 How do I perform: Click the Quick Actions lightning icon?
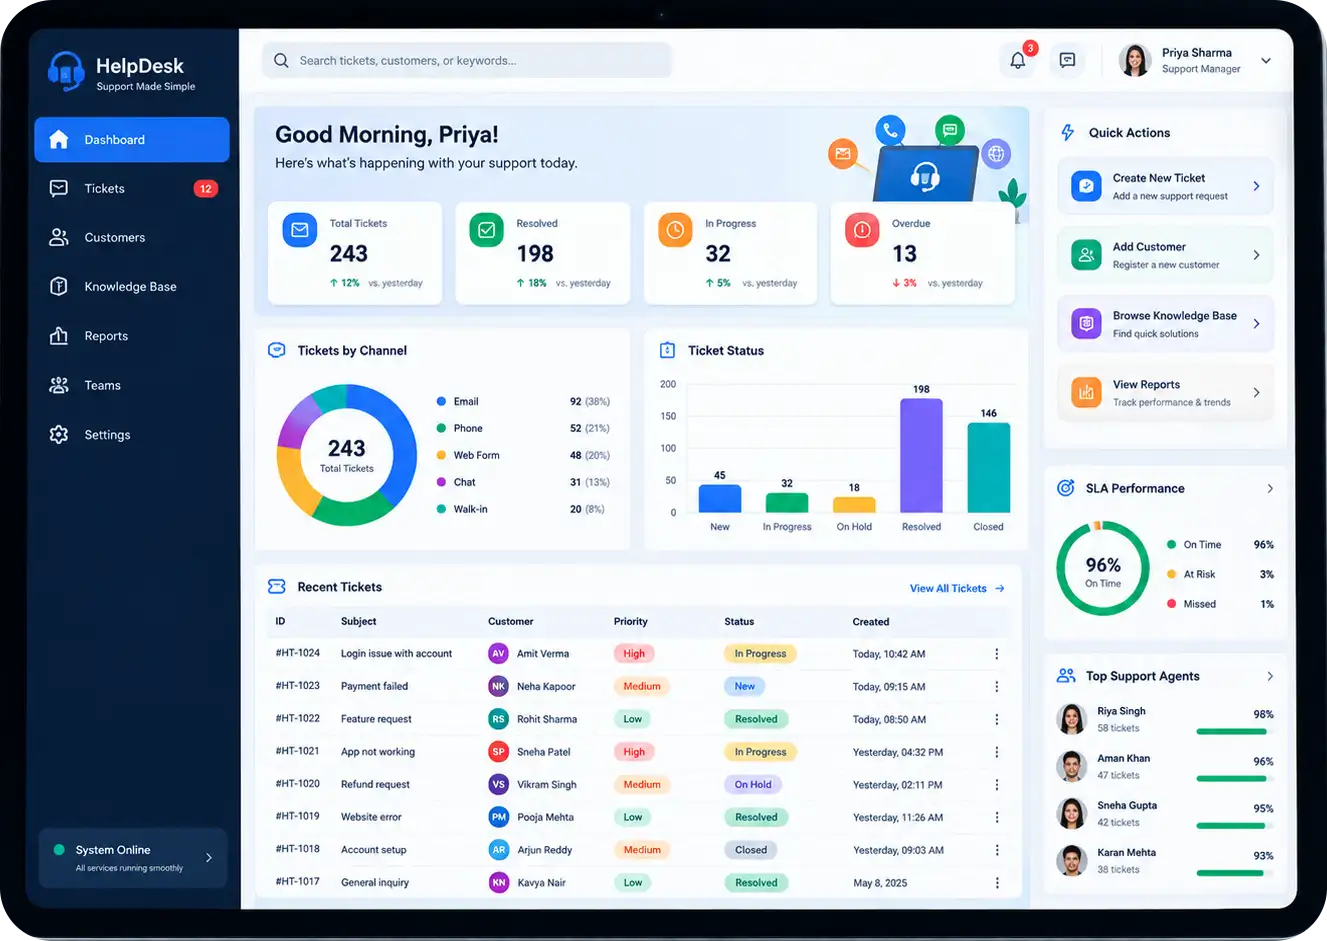click(1067, 132)
